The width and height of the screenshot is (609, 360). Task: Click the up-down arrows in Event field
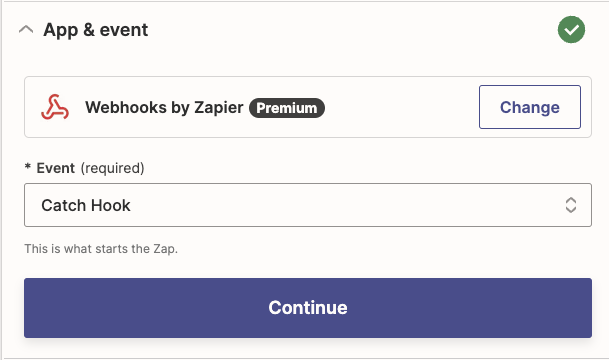571,205
